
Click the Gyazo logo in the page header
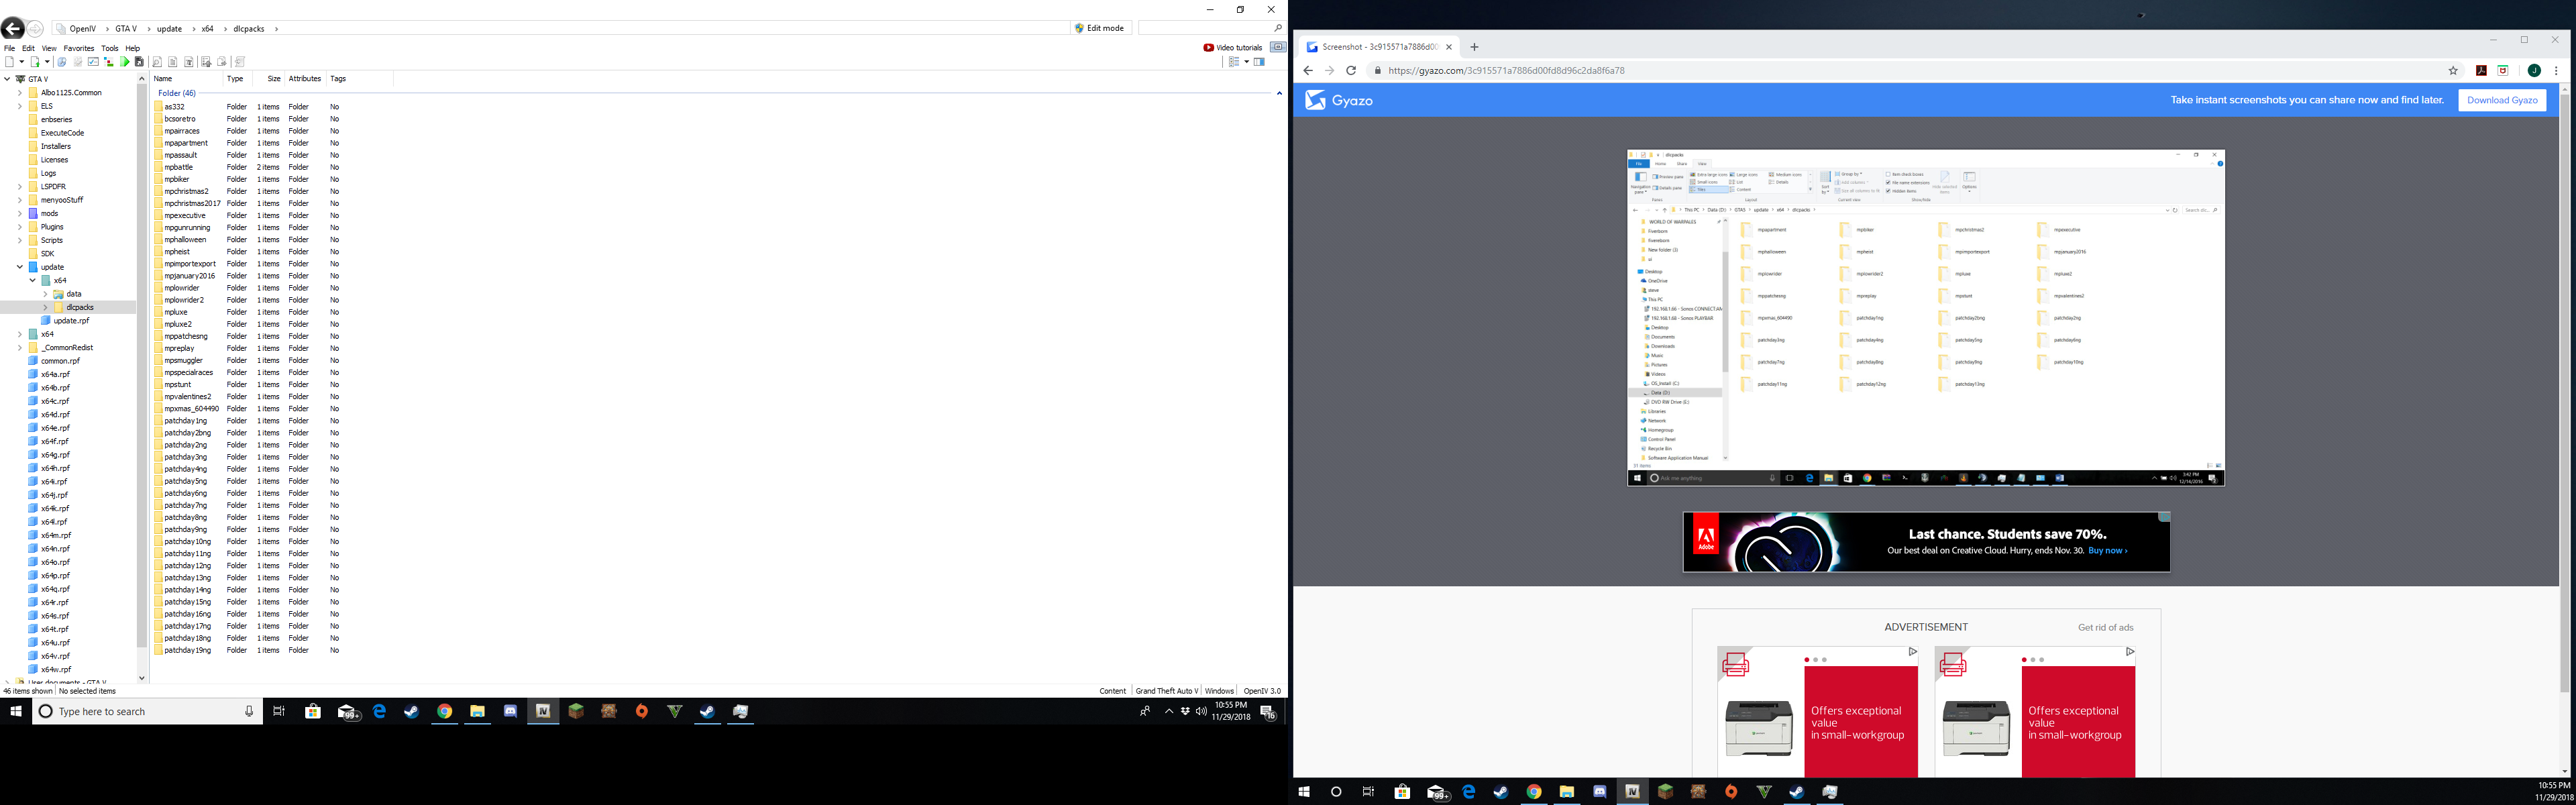[1339, 100]
